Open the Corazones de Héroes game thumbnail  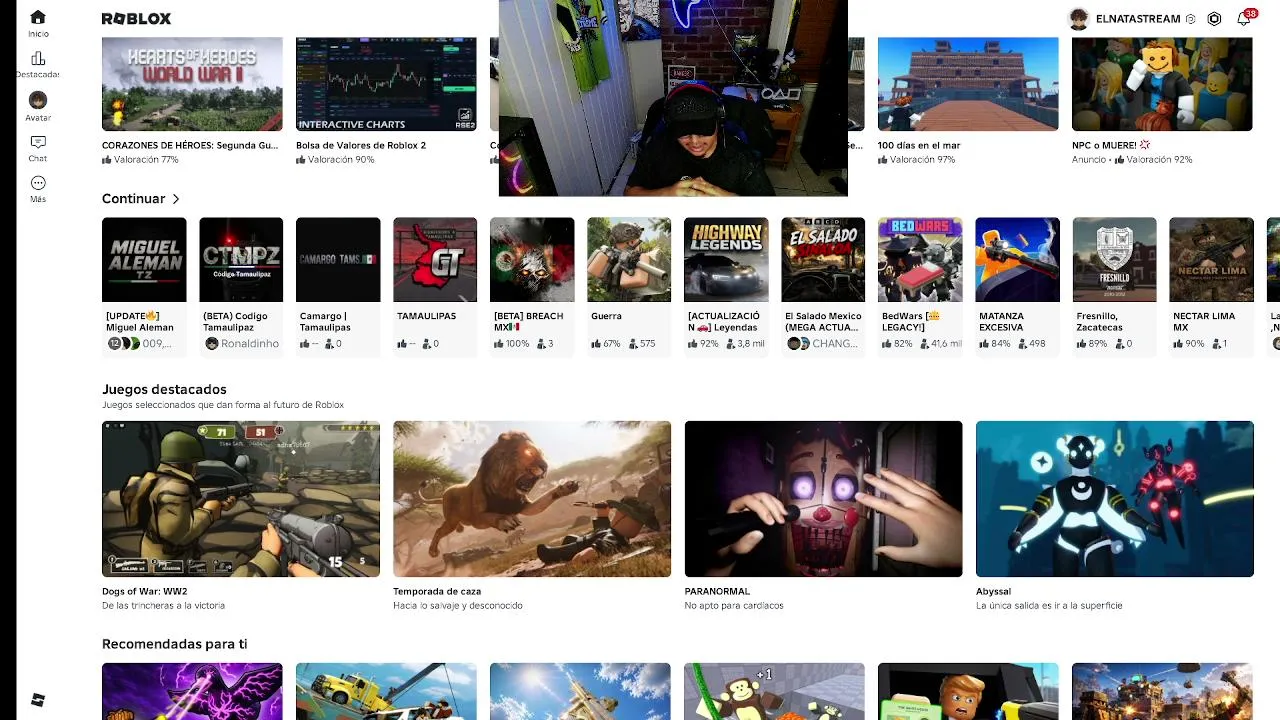click(192, 84)
